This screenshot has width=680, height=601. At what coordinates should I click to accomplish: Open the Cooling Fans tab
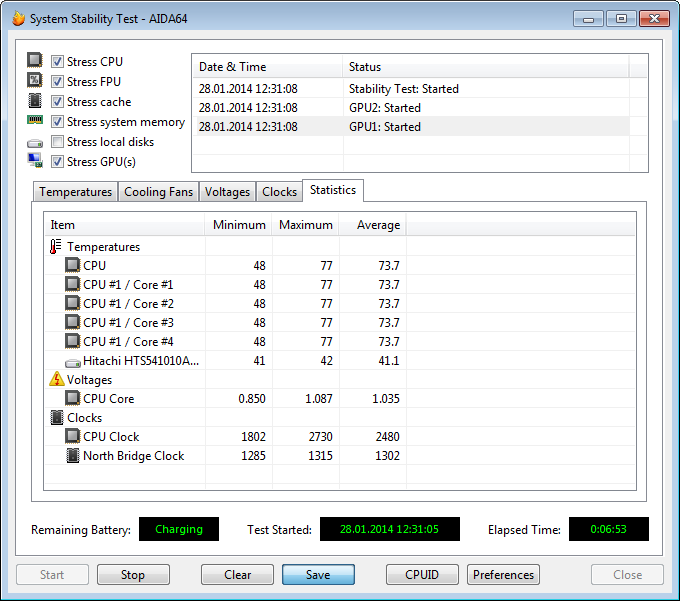click(x=158, y=192)
